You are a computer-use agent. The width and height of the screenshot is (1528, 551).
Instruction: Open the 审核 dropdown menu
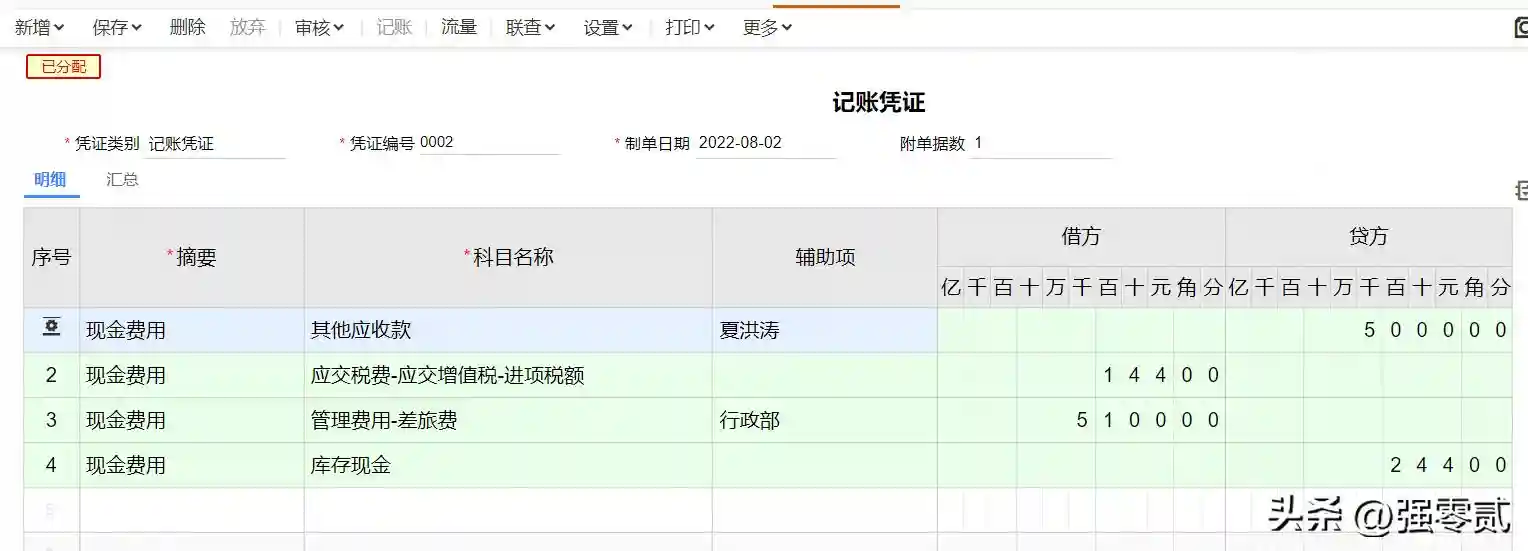(x=319, y=28)
